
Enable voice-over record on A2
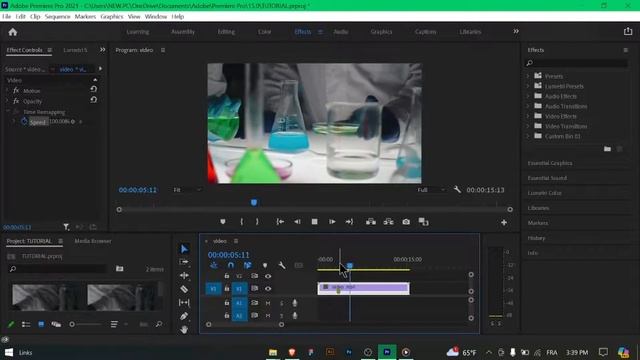(295, 316)
